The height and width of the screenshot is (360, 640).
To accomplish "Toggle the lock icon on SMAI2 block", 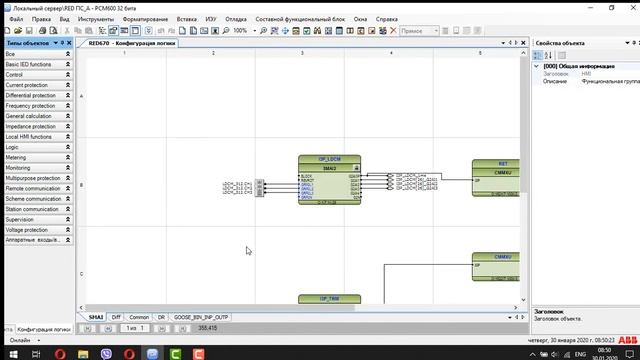I will tap(356, 168).
